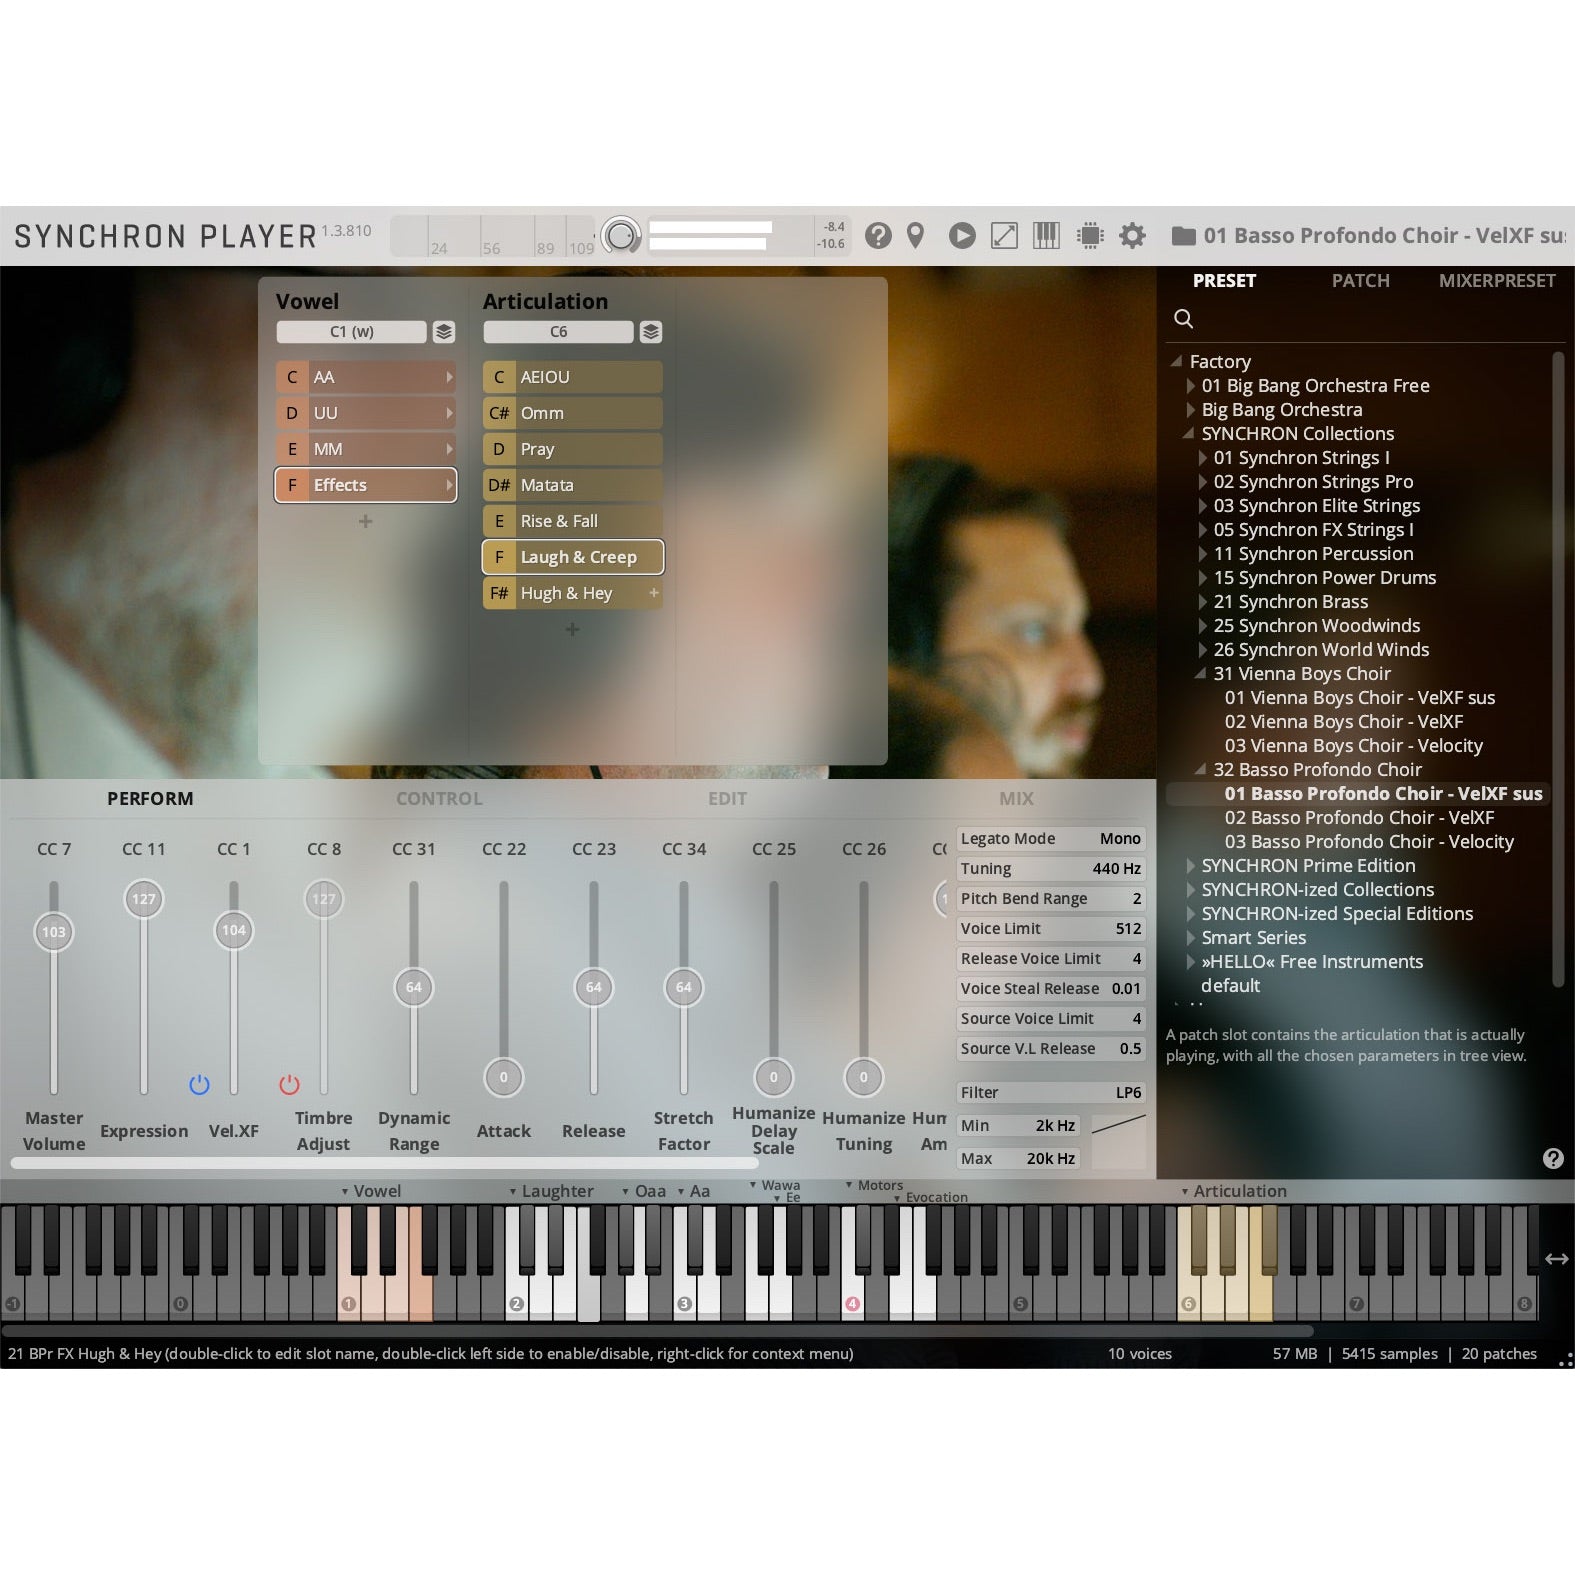
Task: Open settings gear icon
Action: pos(1132,236)
